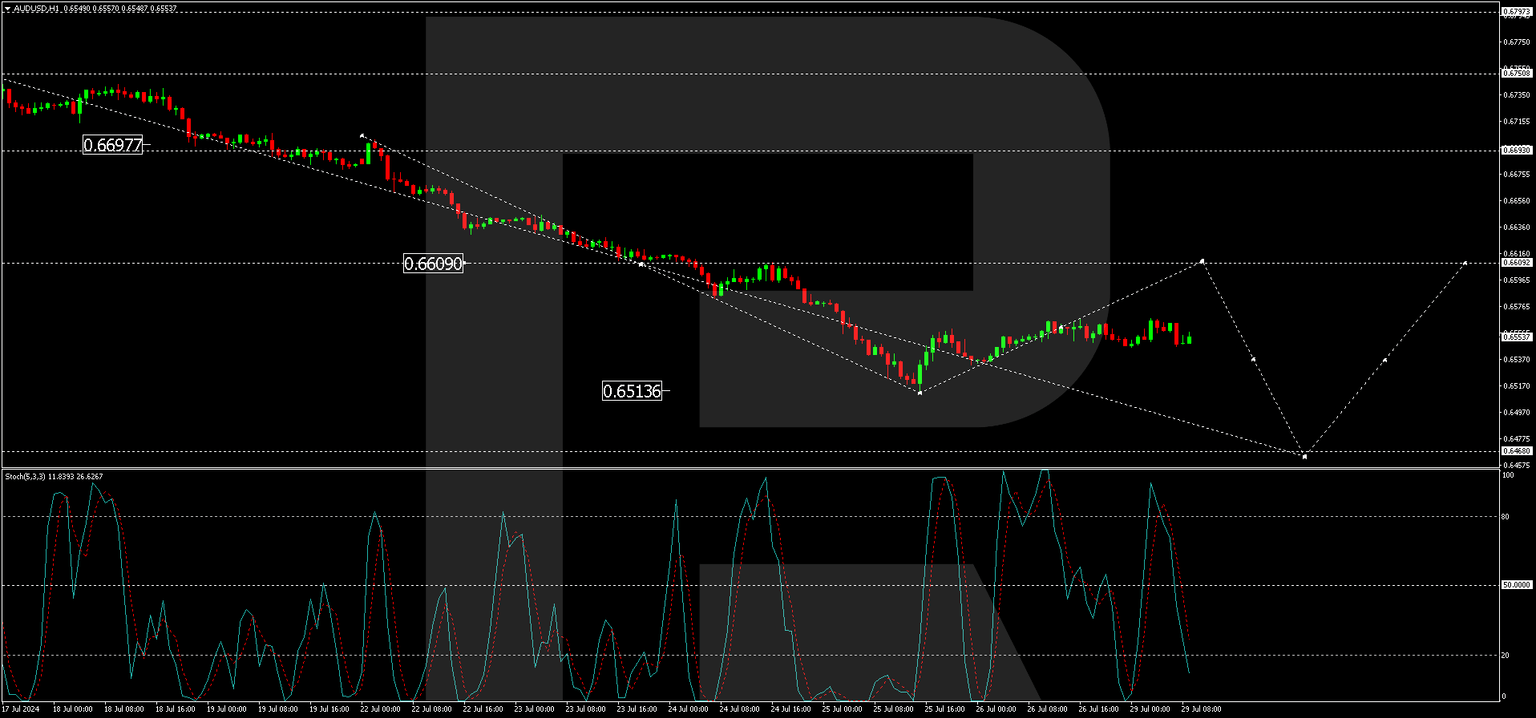Select the 0.66977 price annotation label
Screen dimensions: 1536x718
coord(113,145)
